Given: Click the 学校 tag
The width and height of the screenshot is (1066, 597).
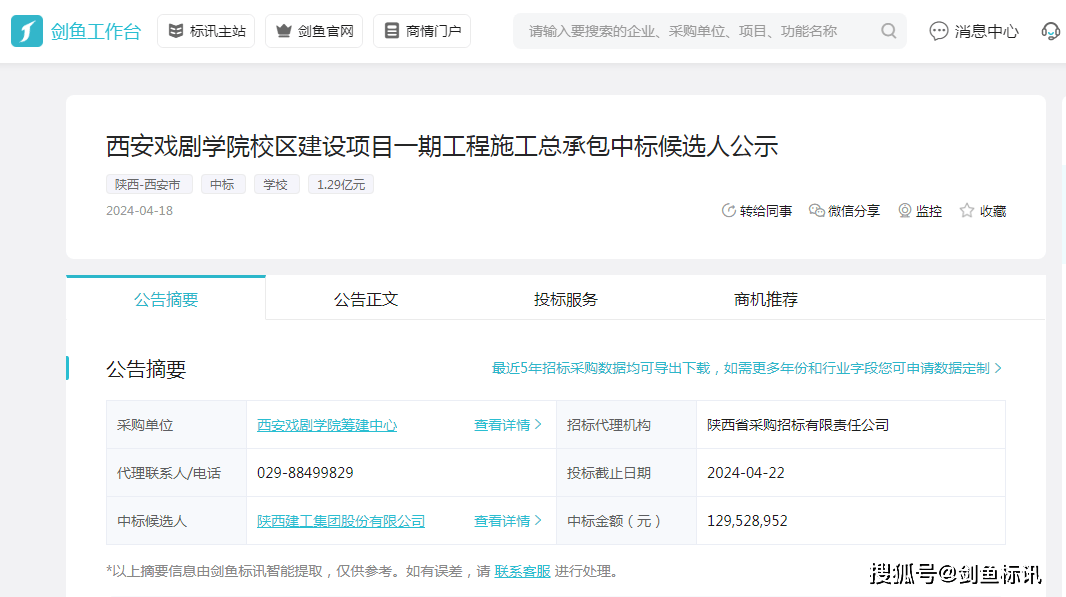Looking at the screenshot, I should [x=277, y=184].
